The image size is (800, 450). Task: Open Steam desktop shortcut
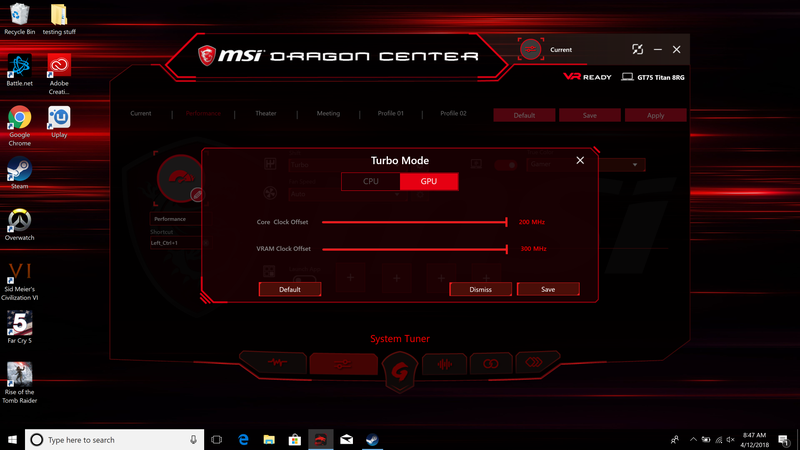tap(19, 173)
